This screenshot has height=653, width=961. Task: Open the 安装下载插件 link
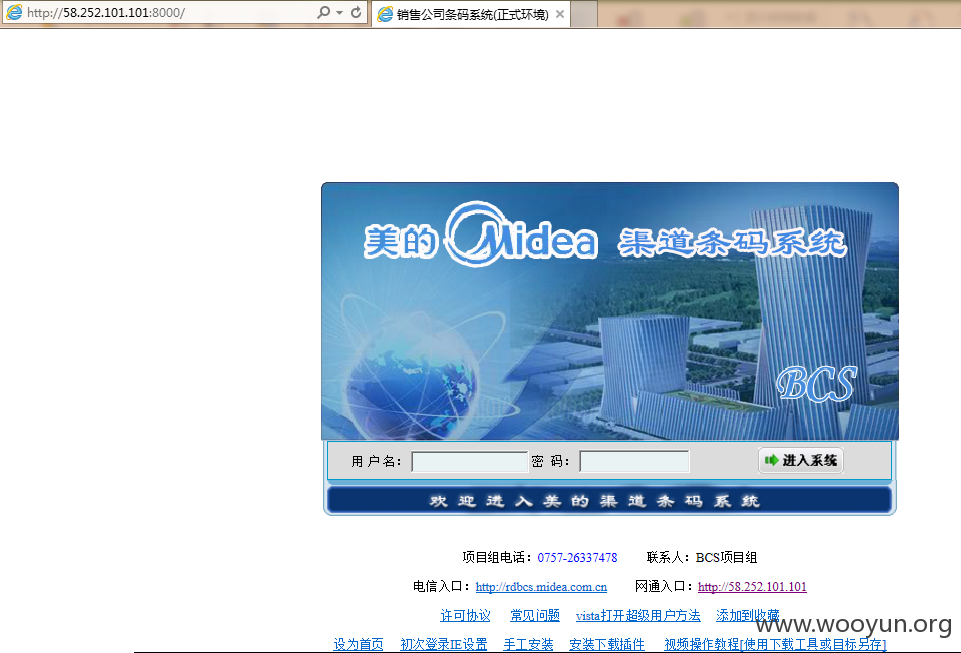(x=607, y=644)
